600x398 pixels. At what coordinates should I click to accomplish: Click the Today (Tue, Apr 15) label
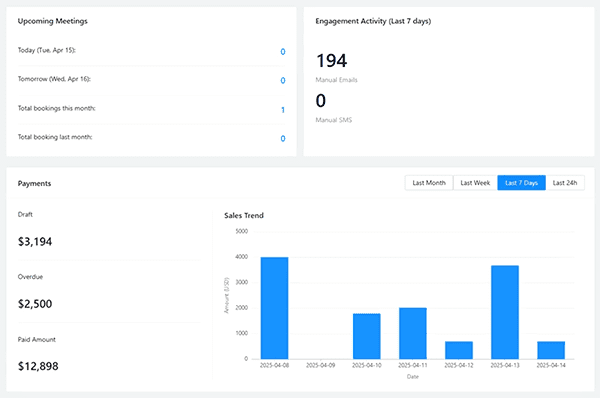coord(47,50)
